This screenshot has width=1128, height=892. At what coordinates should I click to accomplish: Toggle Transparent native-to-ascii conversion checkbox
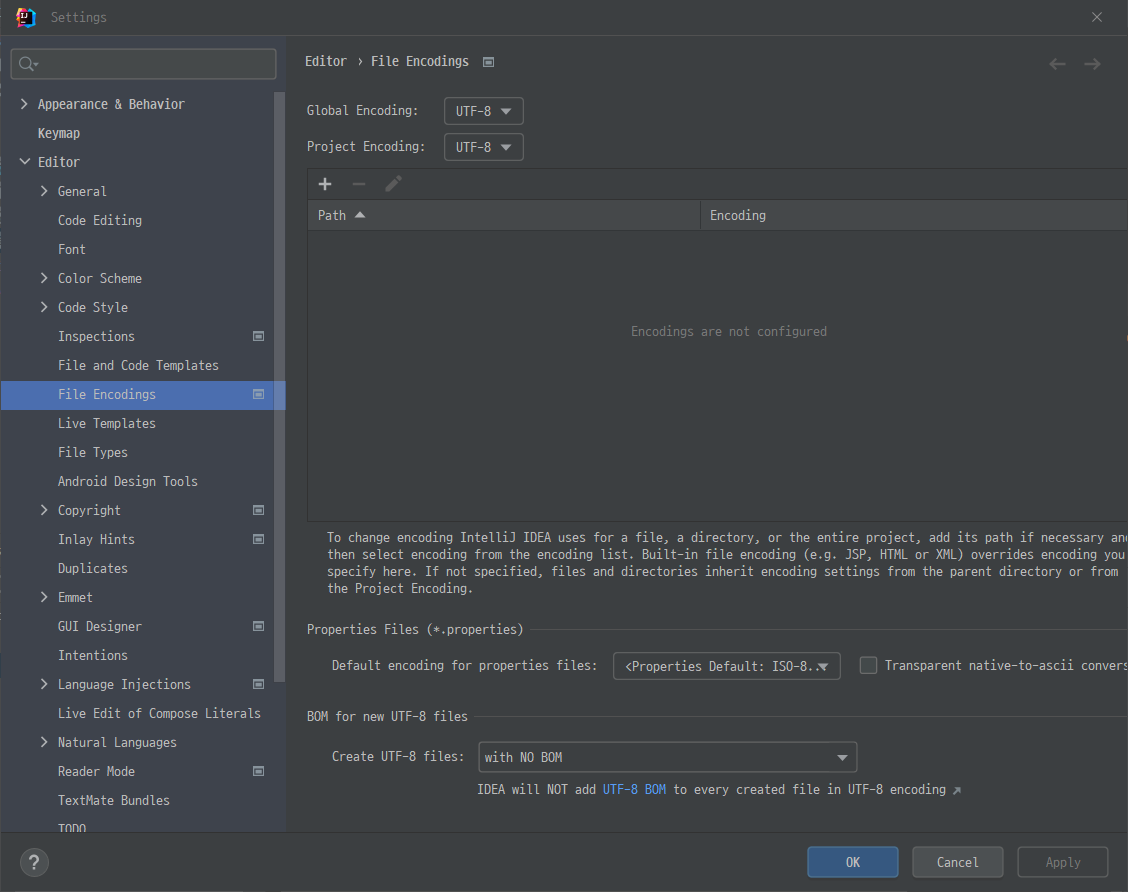click(868, 665)
